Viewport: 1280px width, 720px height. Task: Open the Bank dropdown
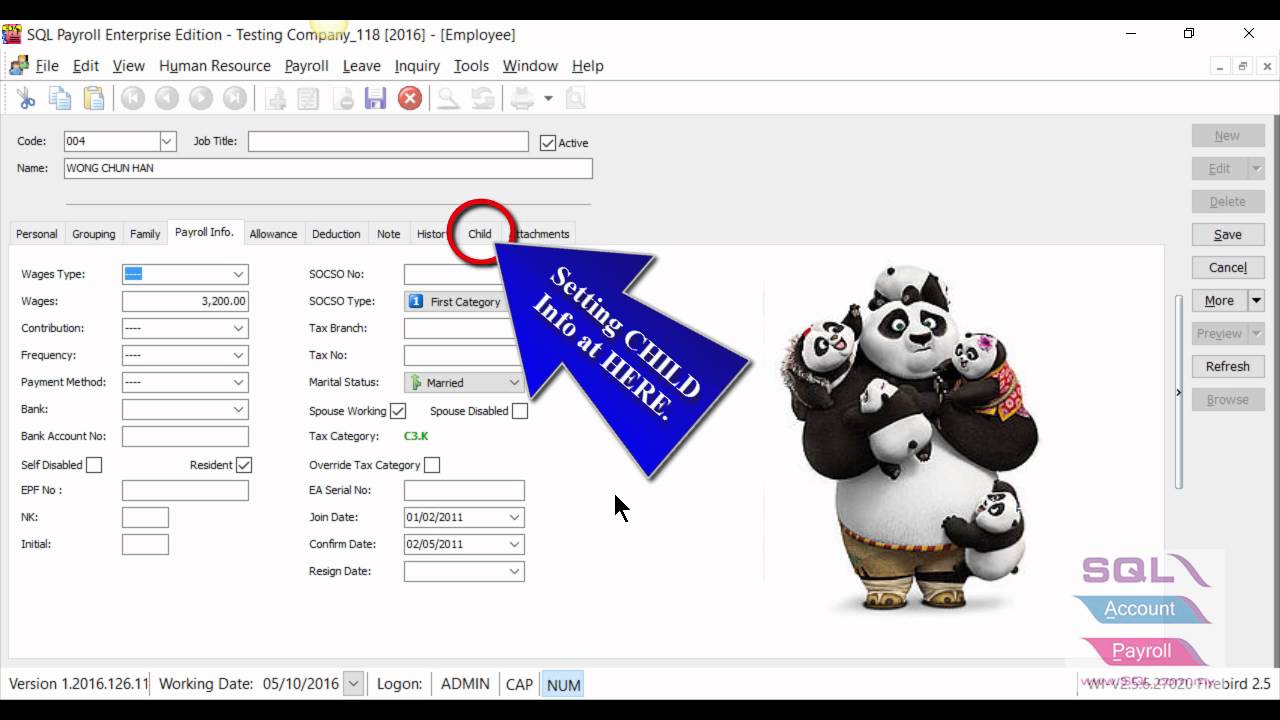tap(238, 409)
